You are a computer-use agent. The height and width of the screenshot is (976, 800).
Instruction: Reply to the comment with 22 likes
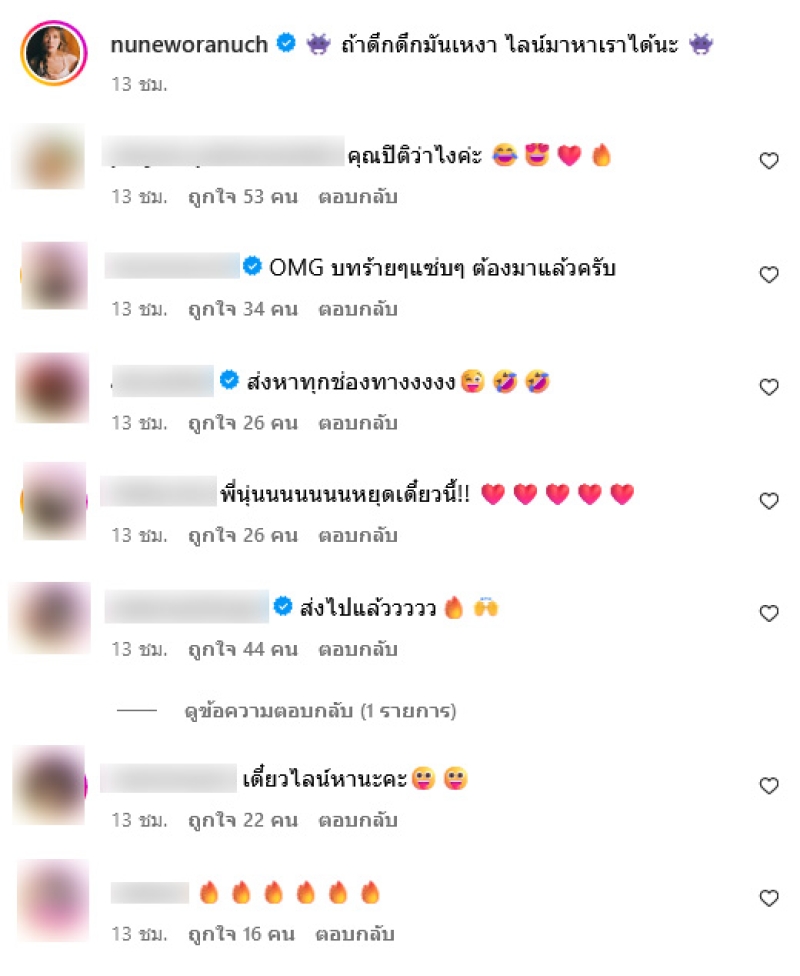click(x=358, y=820)
